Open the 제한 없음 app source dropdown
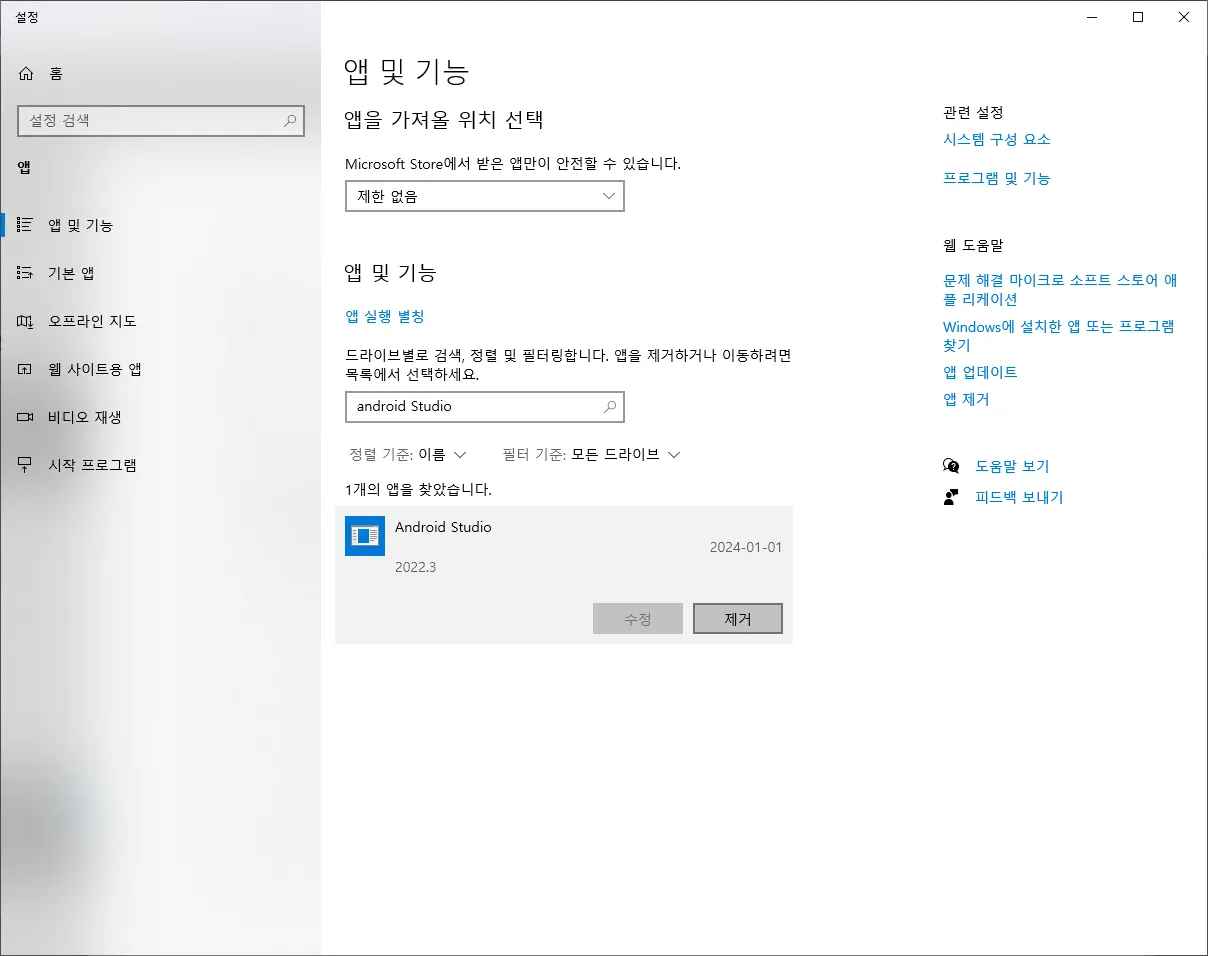This screenshot has height=956, width=1208. click(485, 196)
